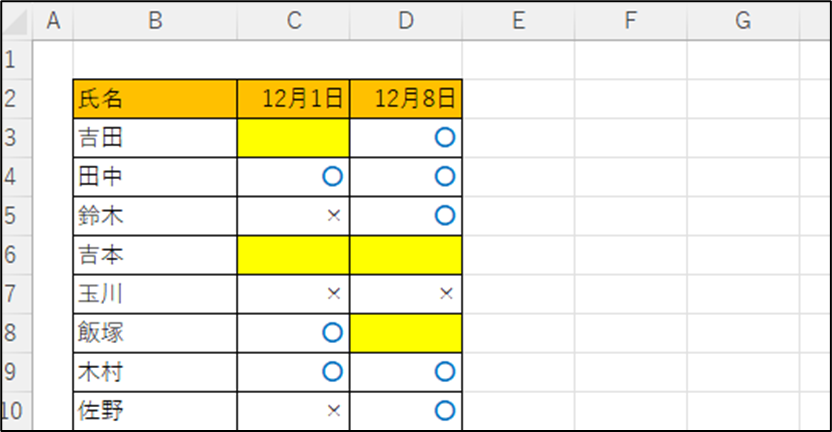Click the 鈴木 name cell
This screenshot has width=832, height=432.
155,216
